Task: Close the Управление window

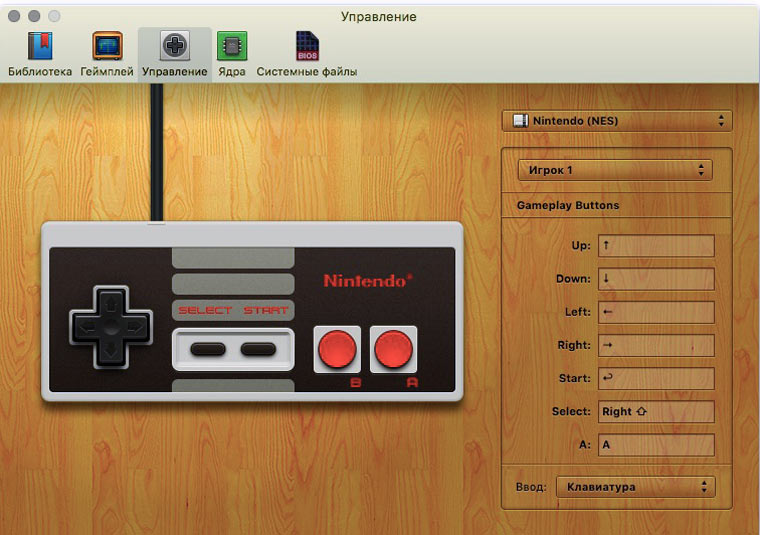Action: point(14,16)
